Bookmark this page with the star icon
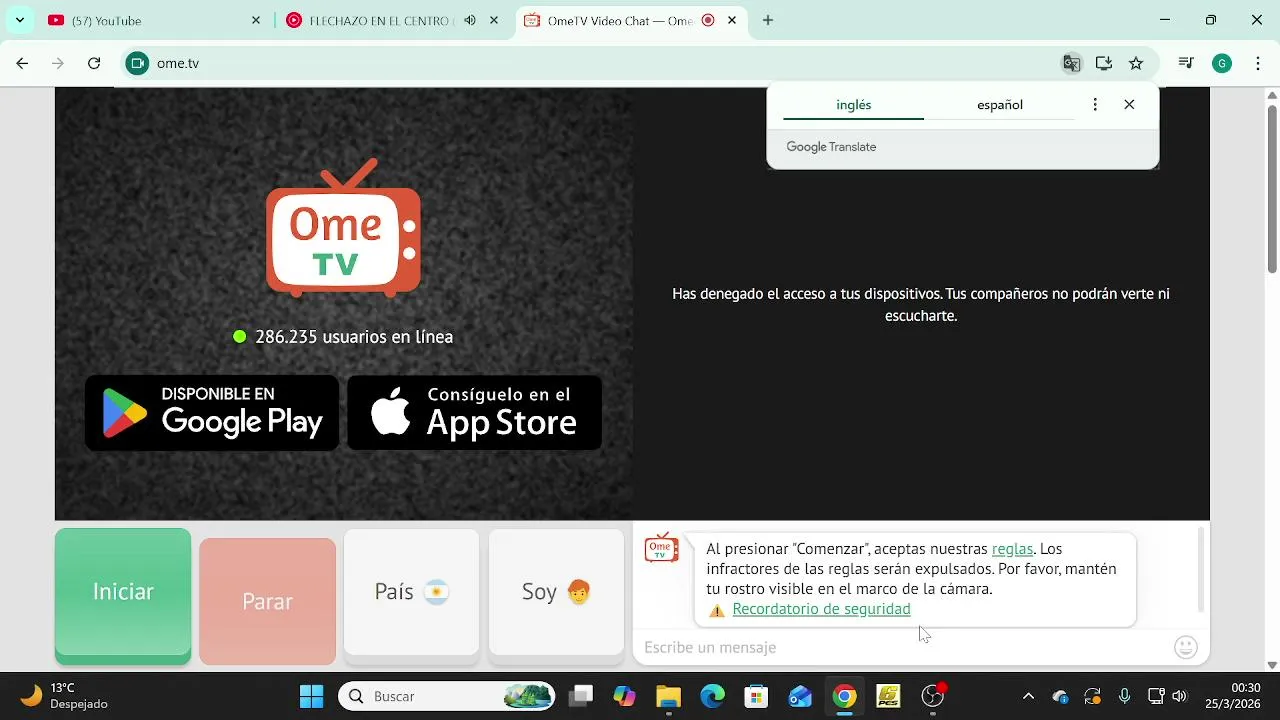Screen dimensions: 1280x720 click(1136, 63)
